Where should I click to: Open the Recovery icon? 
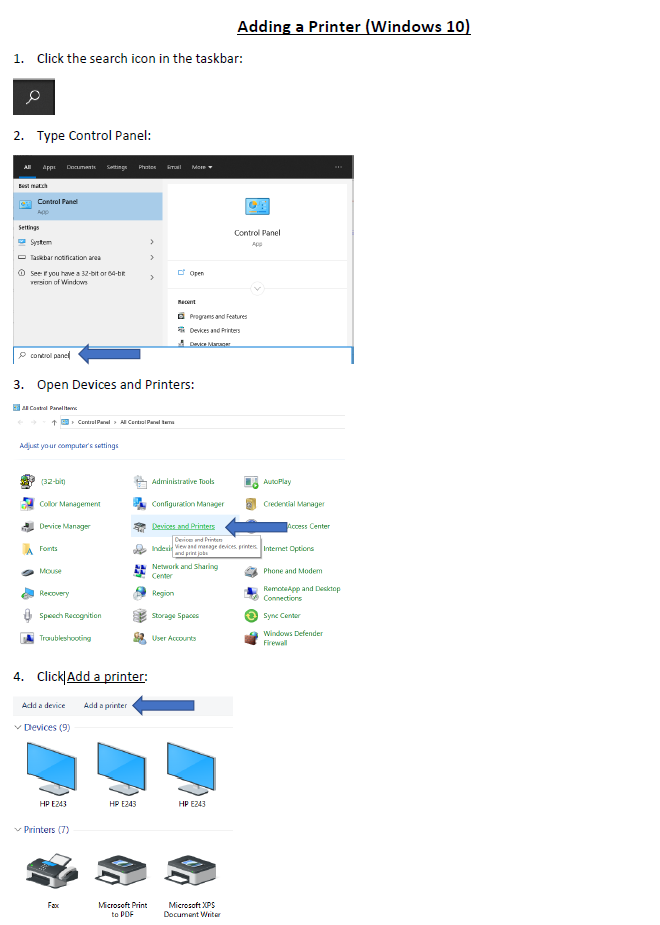27,593
